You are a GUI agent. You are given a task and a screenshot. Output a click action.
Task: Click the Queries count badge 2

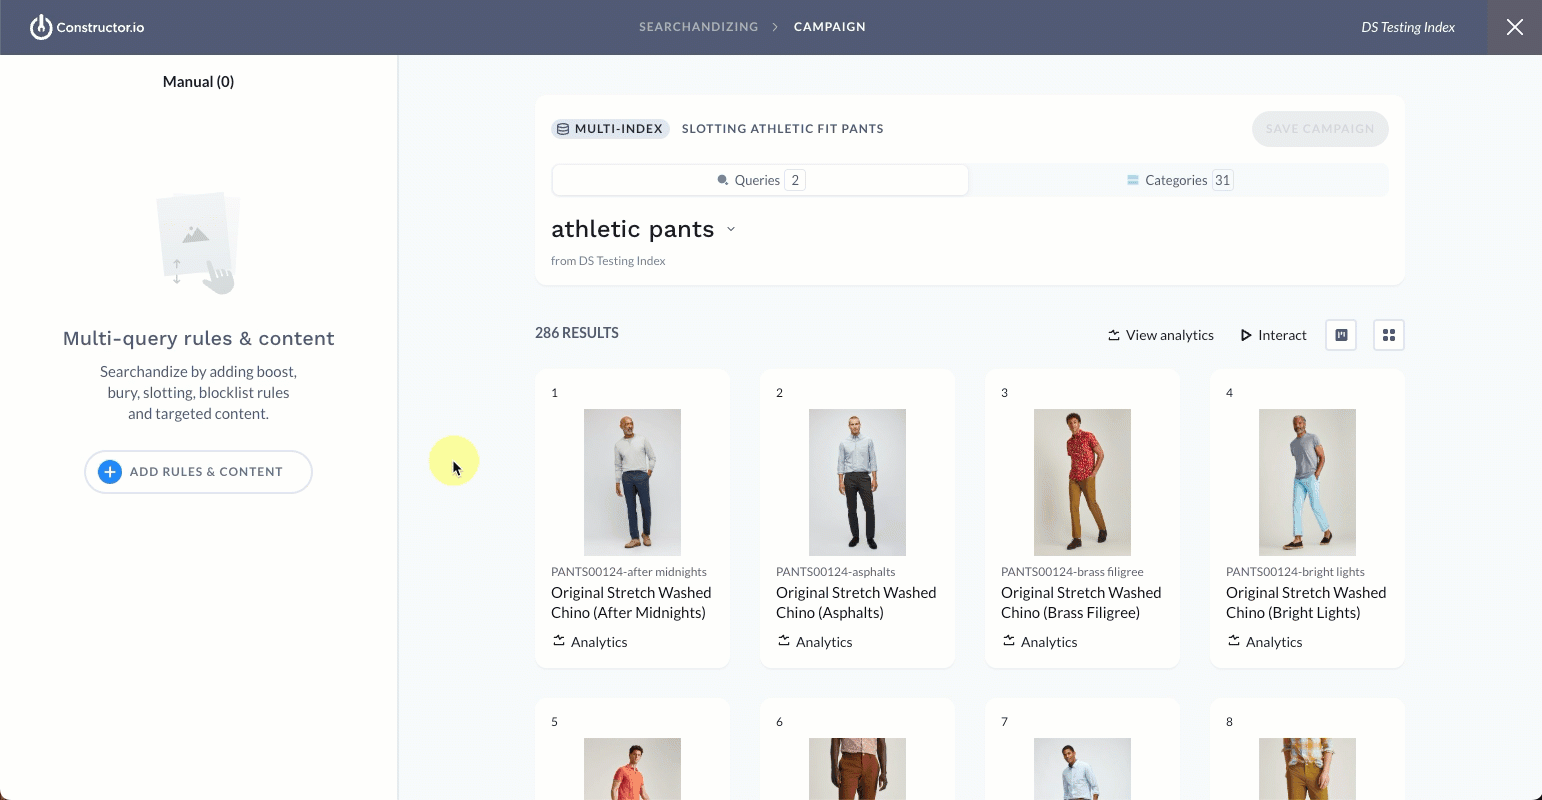[795, 180]
